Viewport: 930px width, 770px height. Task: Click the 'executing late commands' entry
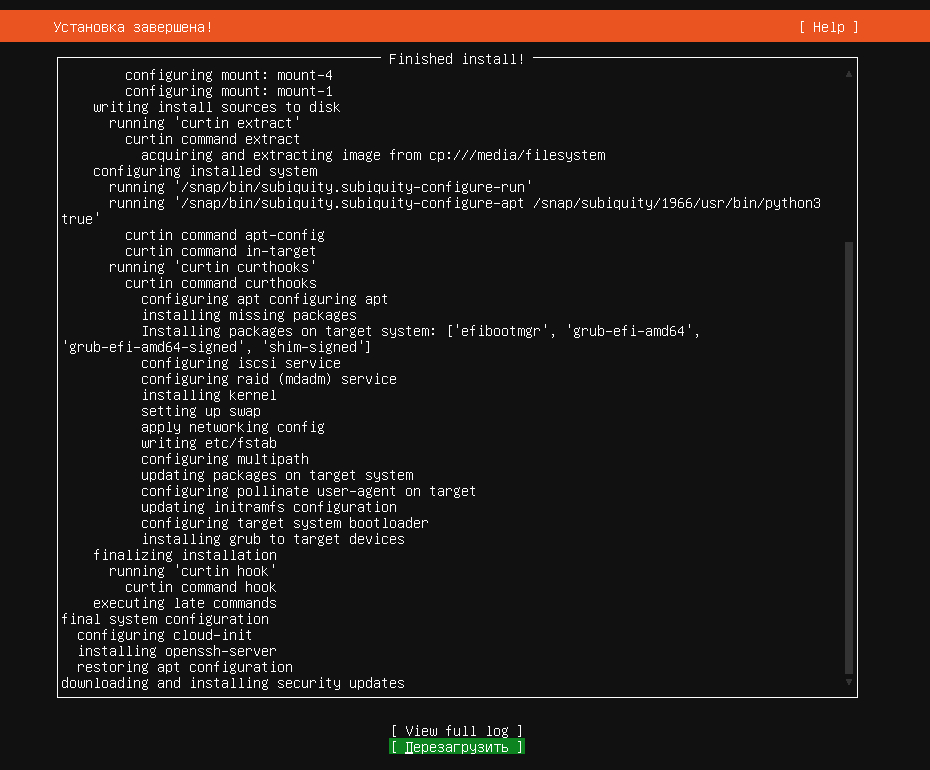pos(184,603)
